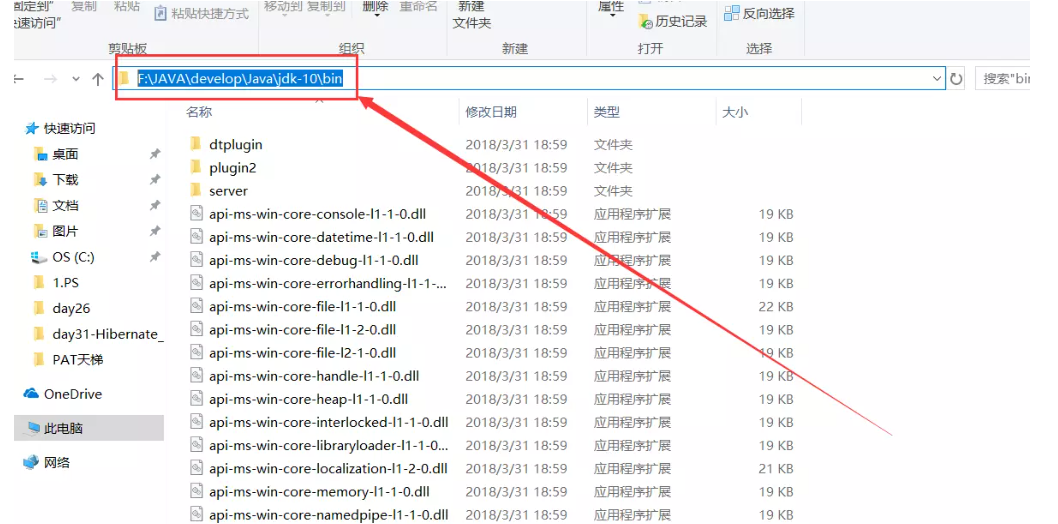This screenshot has height=524, width=1058.
Task: Select 网络 in the navigation pane
Action: click(x=47, y=463)
